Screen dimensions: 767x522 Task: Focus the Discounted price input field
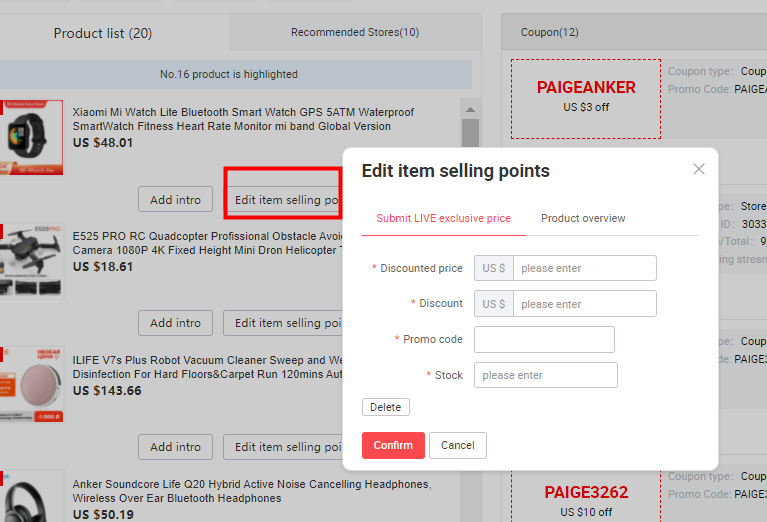coord(585,268)
